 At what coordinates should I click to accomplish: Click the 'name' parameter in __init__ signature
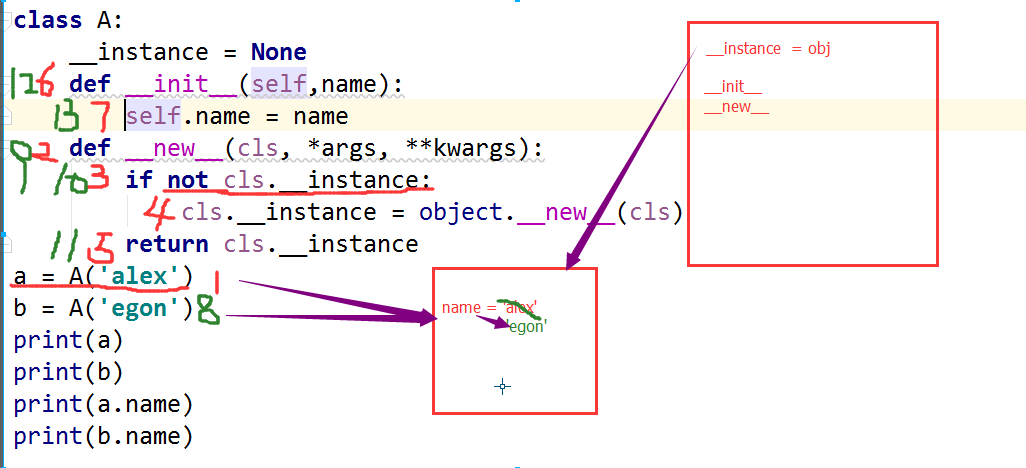[349, 84]
